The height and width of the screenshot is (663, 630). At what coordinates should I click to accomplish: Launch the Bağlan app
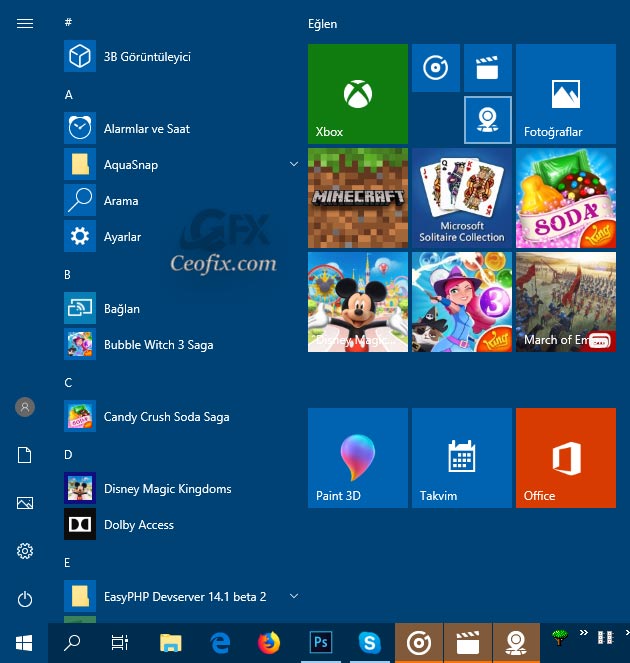(x=182, y=308)
